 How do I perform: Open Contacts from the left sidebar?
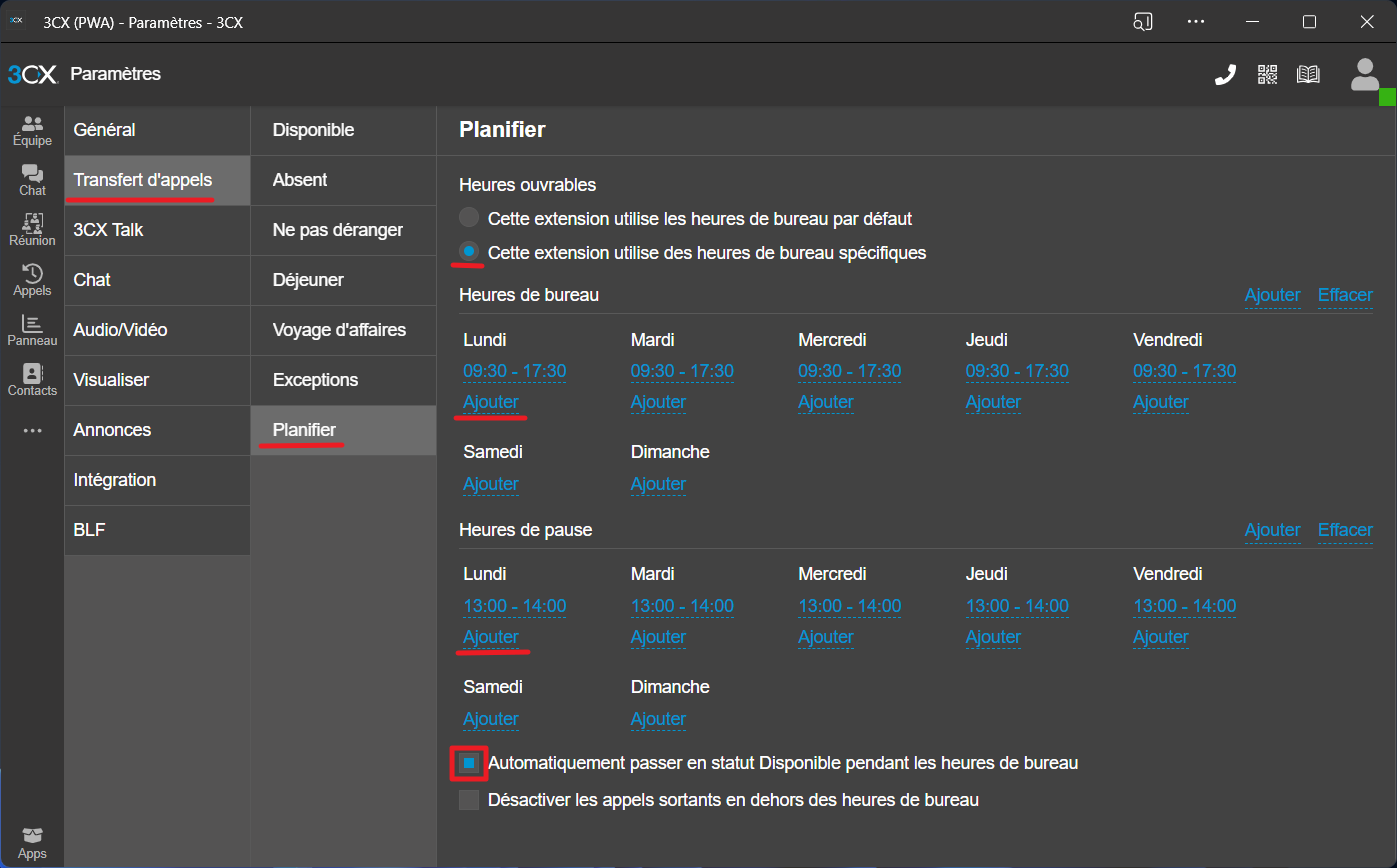tap(32, 381)
